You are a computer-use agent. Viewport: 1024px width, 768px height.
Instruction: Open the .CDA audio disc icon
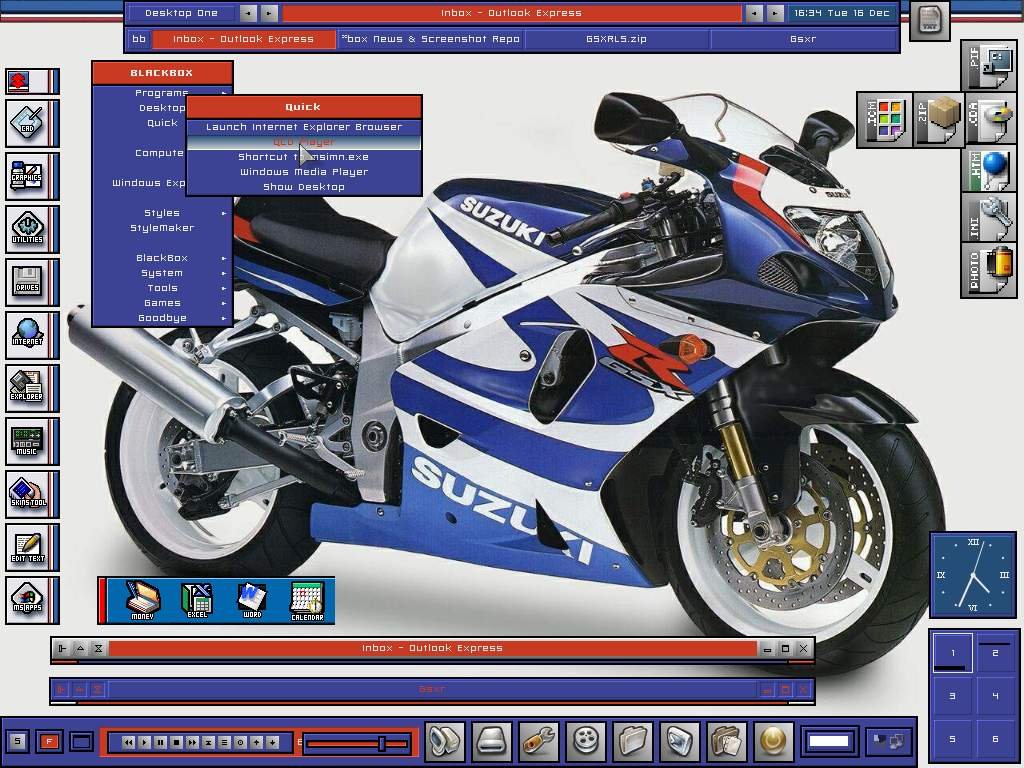989,120
